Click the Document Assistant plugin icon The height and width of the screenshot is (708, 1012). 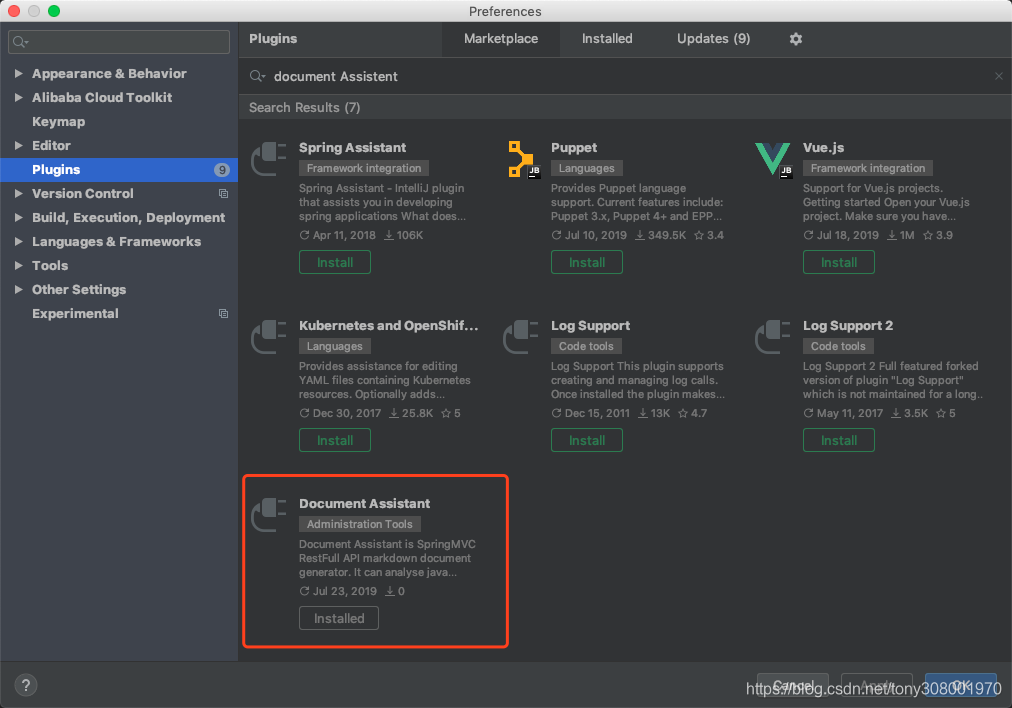tap(268, 515)
